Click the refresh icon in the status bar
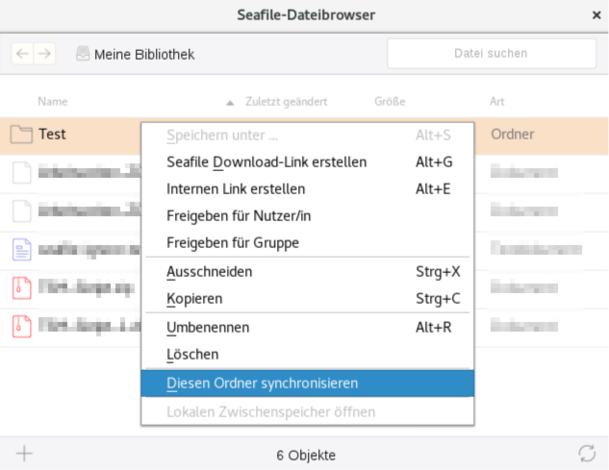The width and height of the screenshot is (609, 470). click(585, 454)
